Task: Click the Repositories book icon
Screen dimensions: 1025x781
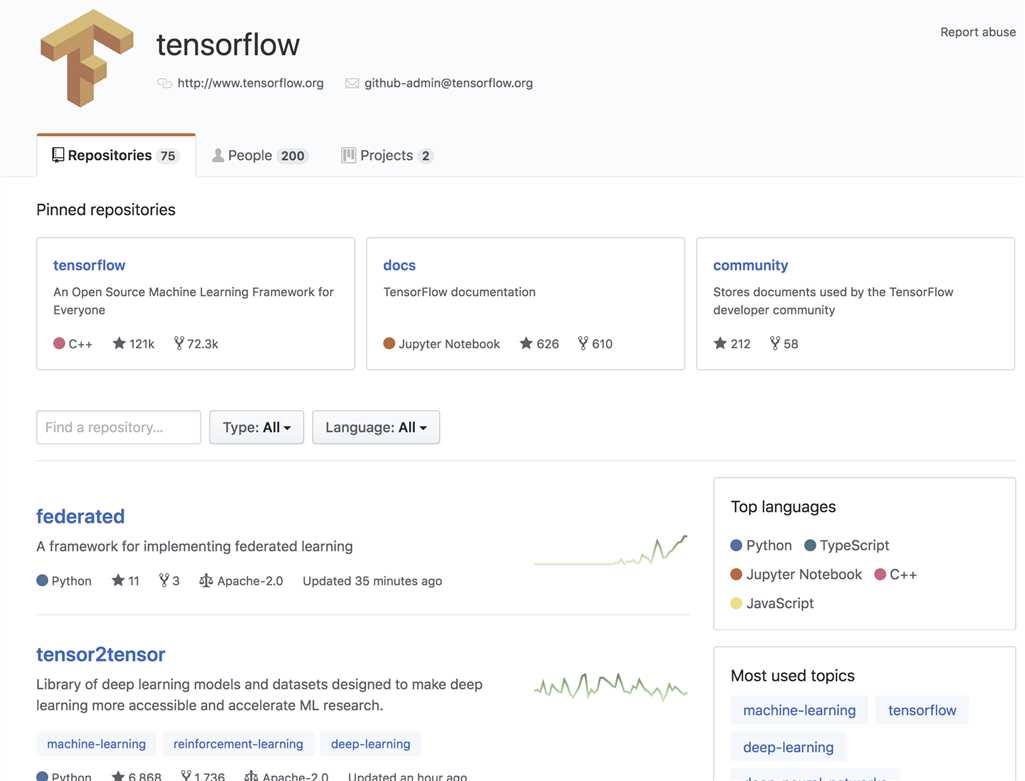Action: 58,155
